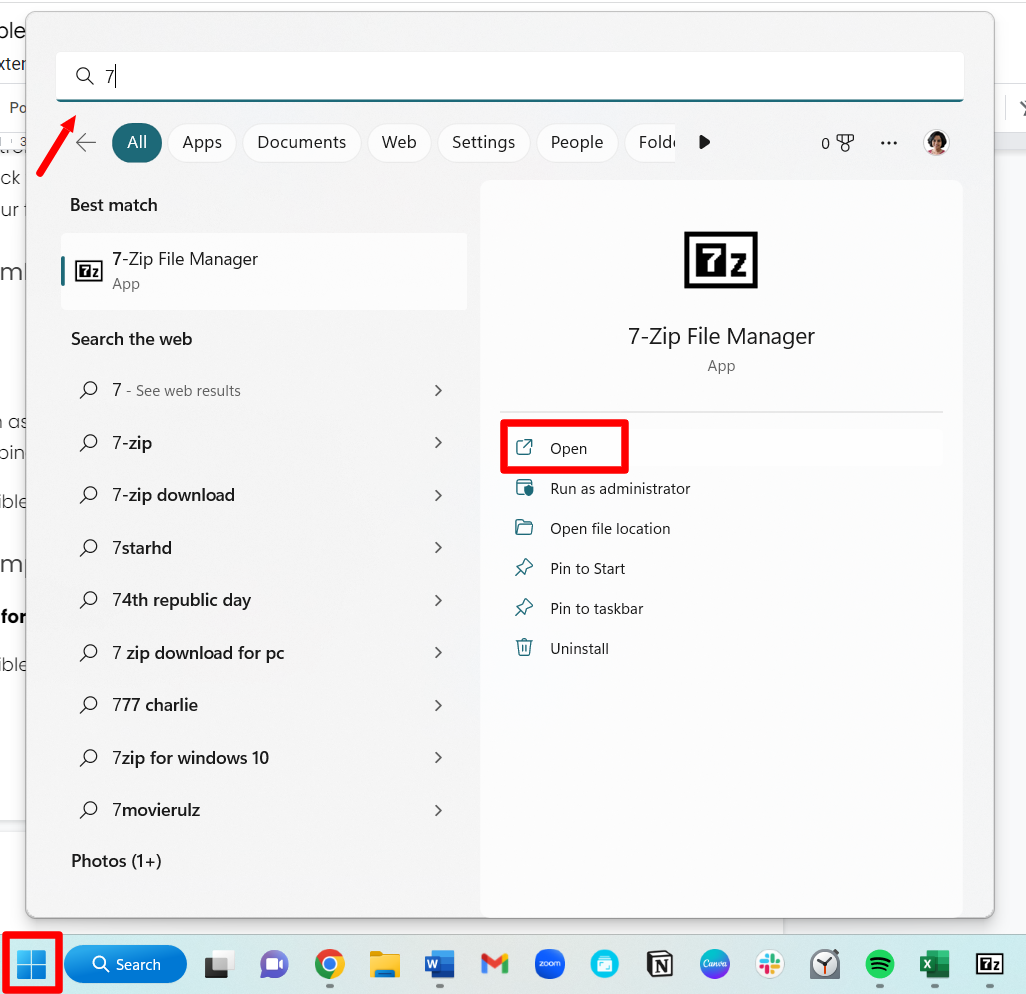Viewport: 1026px width, 994px height.
Task: Expand the 7-zip suggestion chevron
Action: [438, 443]
